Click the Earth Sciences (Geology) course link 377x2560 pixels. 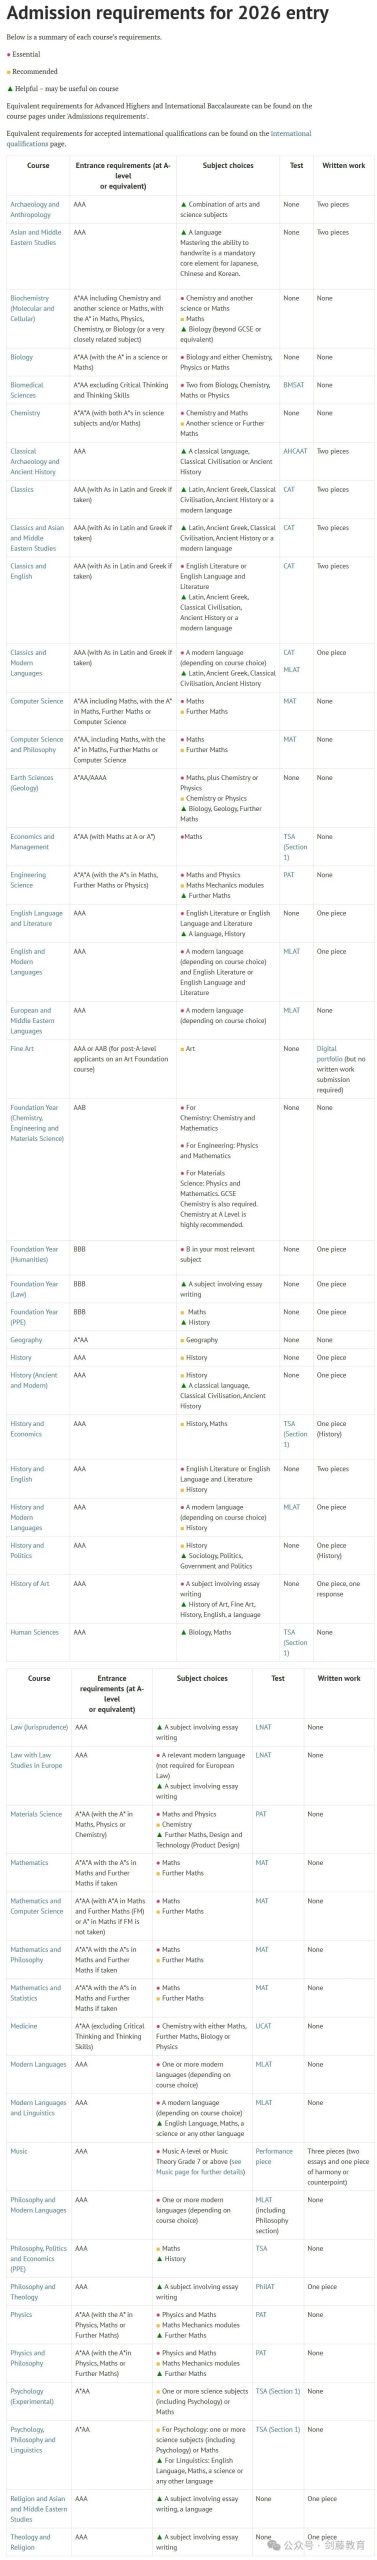coord(32,782)
